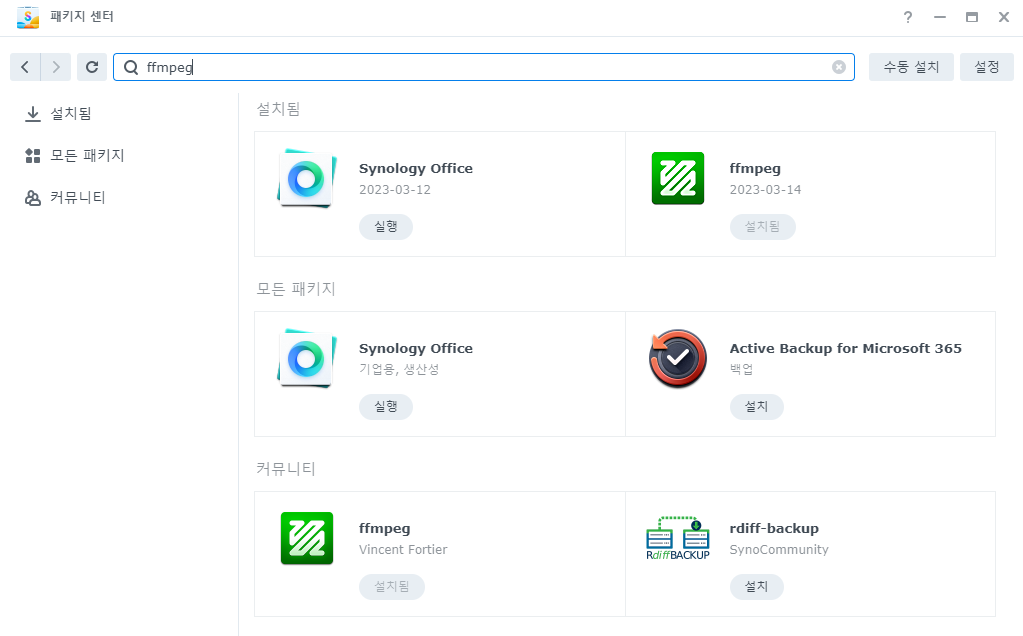Open the help question mark
Image resolution: width=1023 pixels, height=636 pixels.
tap(908, 17)
